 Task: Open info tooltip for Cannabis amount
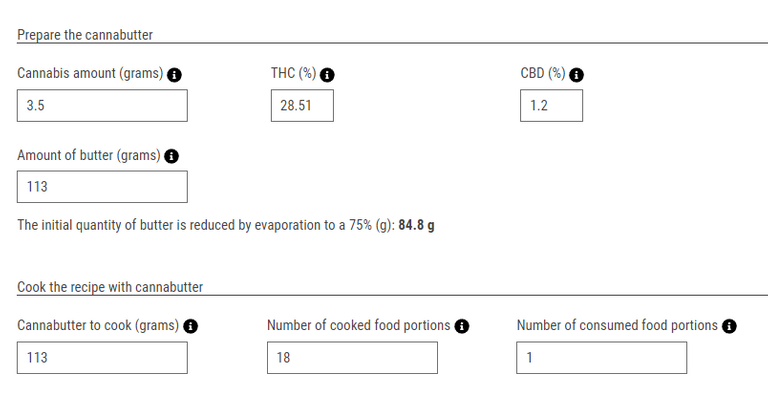174,75
